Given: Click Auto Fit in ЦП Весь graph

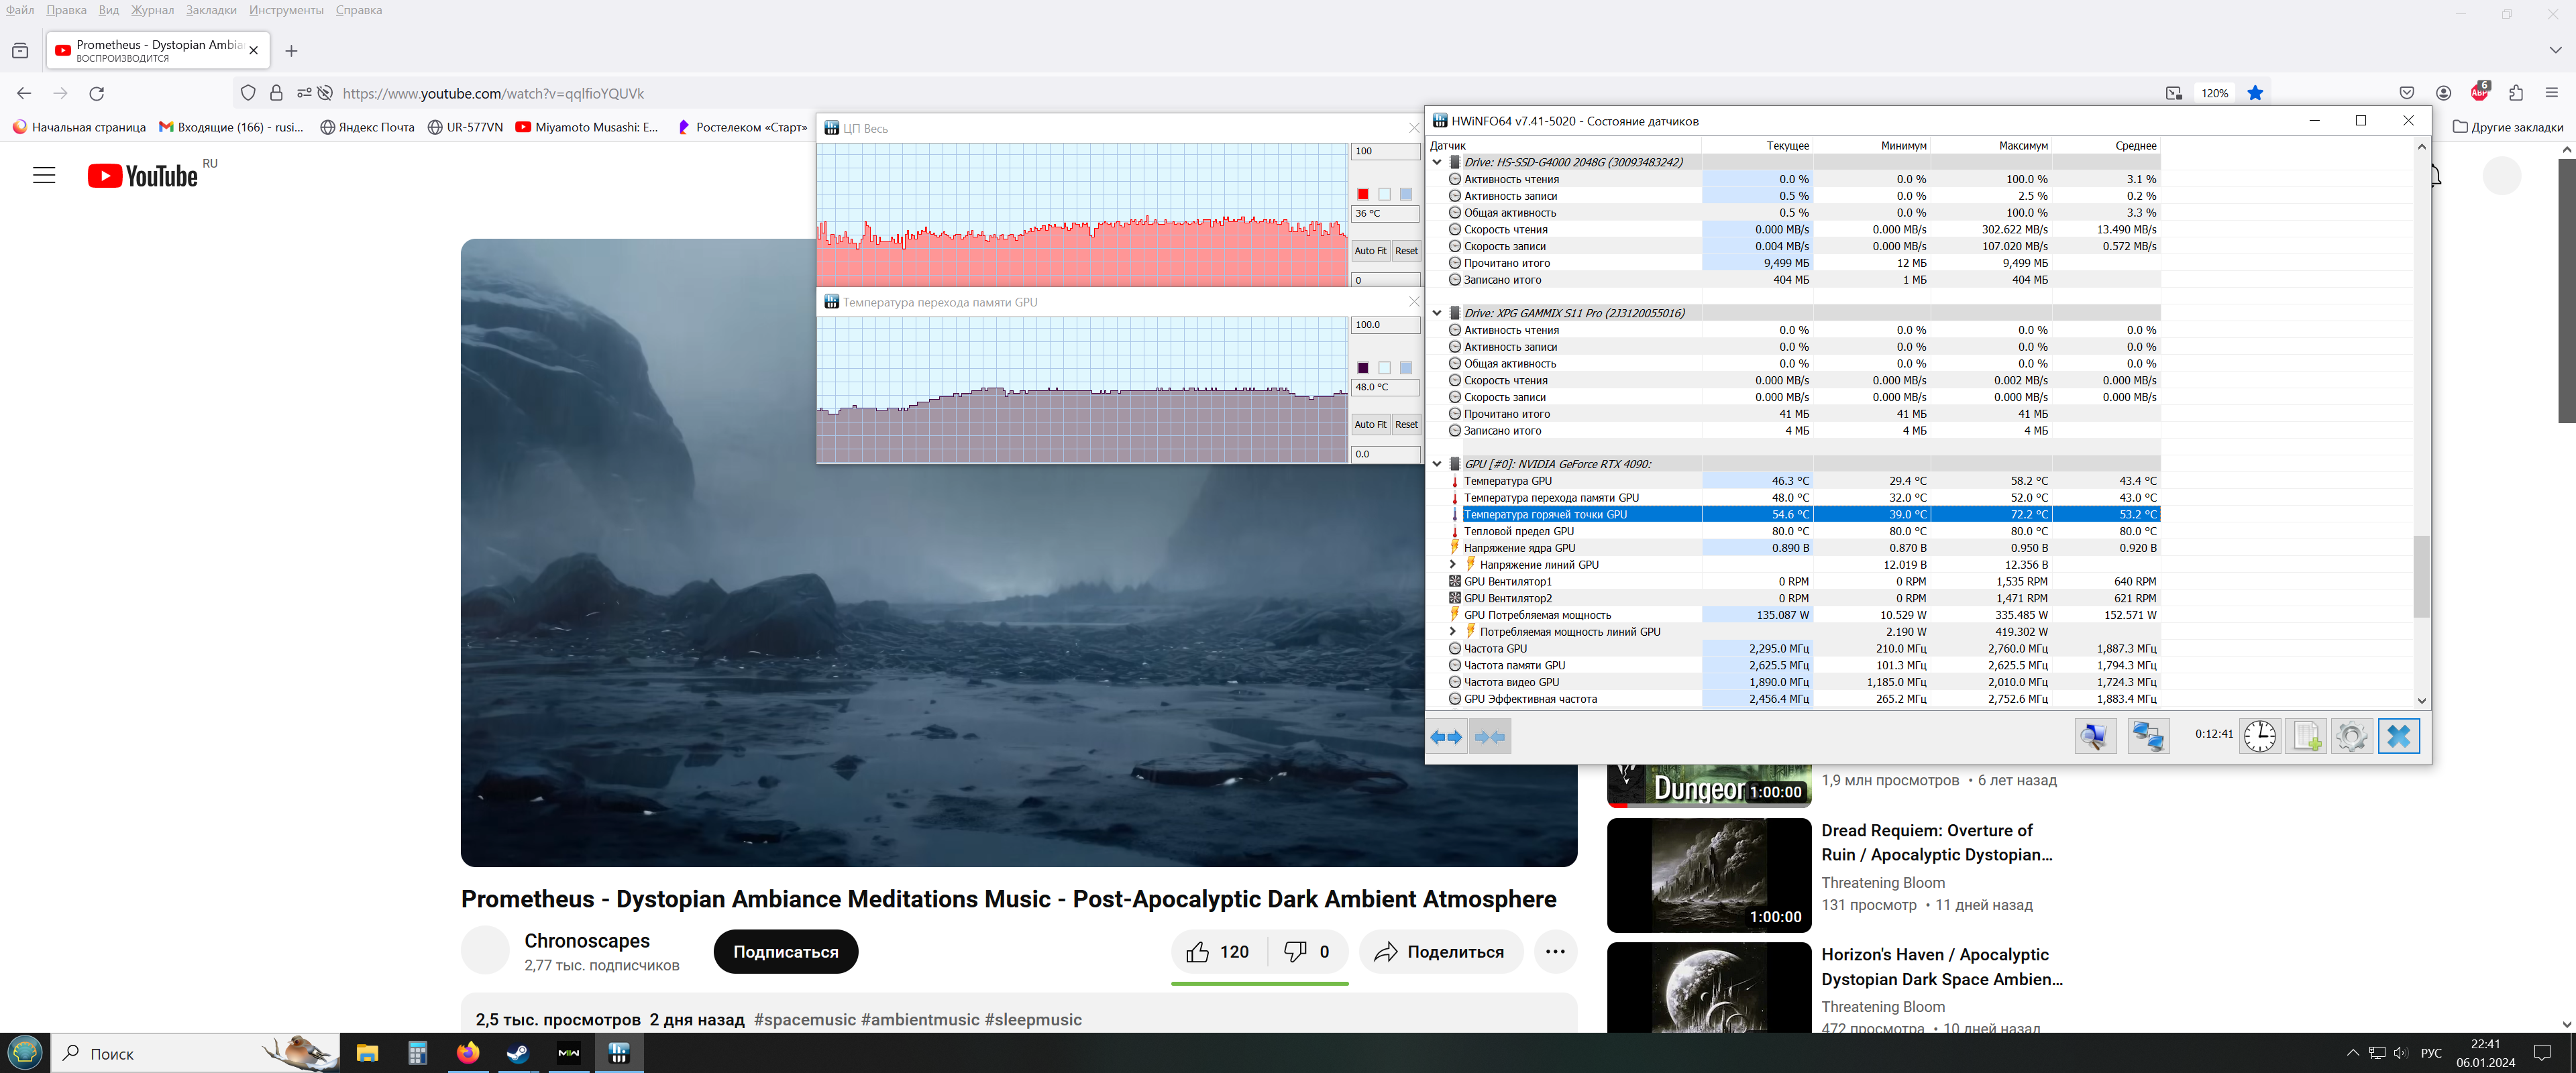Looking at the screenshot, I should click(x=1370, y=251).
